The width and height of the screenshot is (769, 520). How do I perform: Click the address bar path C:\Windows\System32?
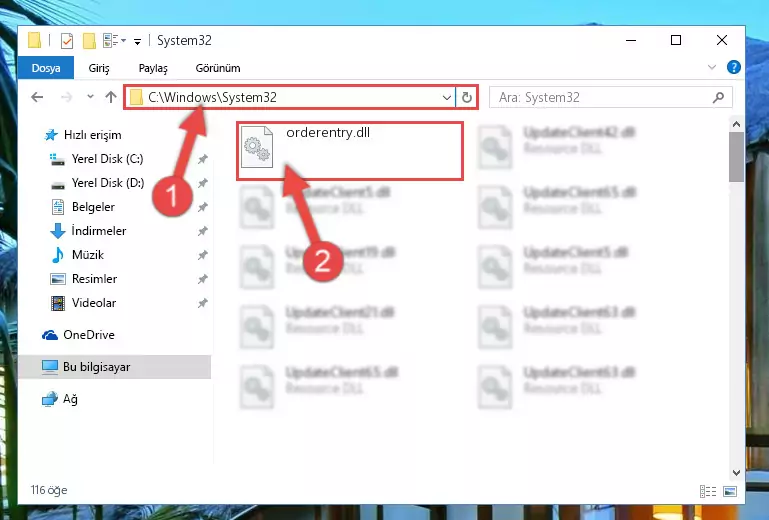tap(212, 97)
